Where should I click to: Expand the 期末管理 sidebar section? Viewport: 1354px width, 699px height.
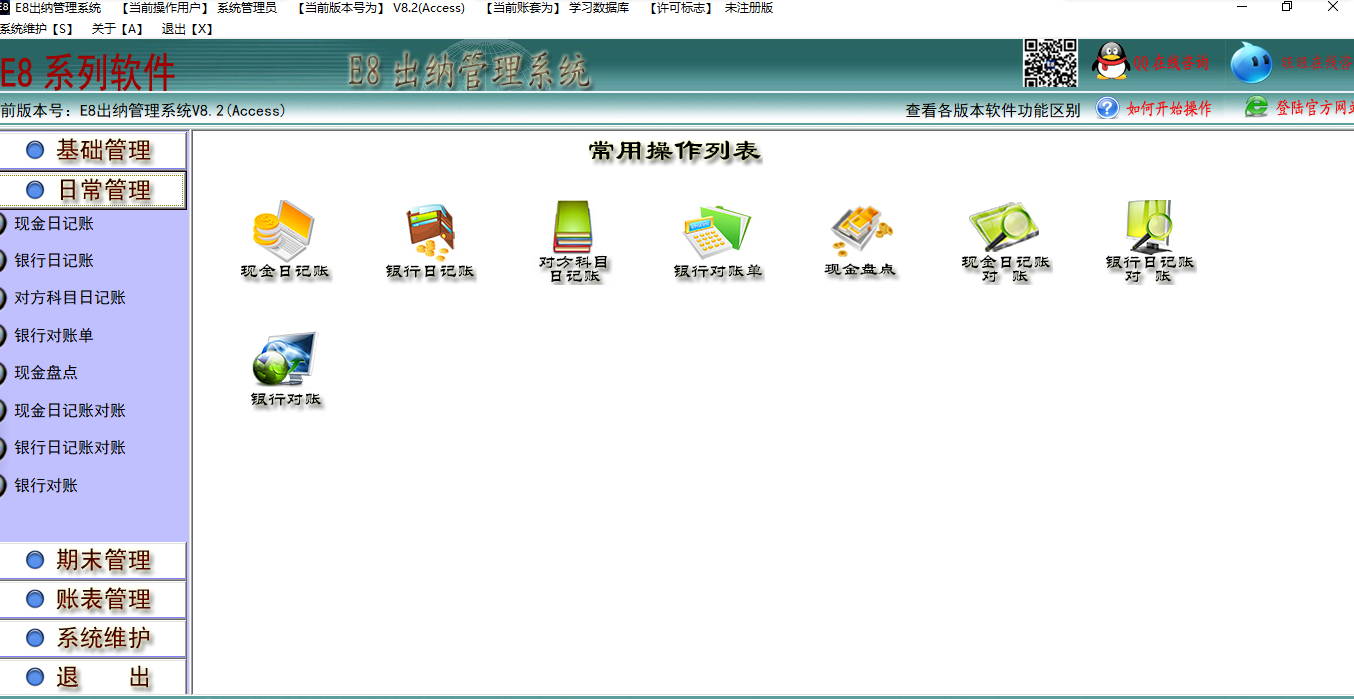coord(93,560)
